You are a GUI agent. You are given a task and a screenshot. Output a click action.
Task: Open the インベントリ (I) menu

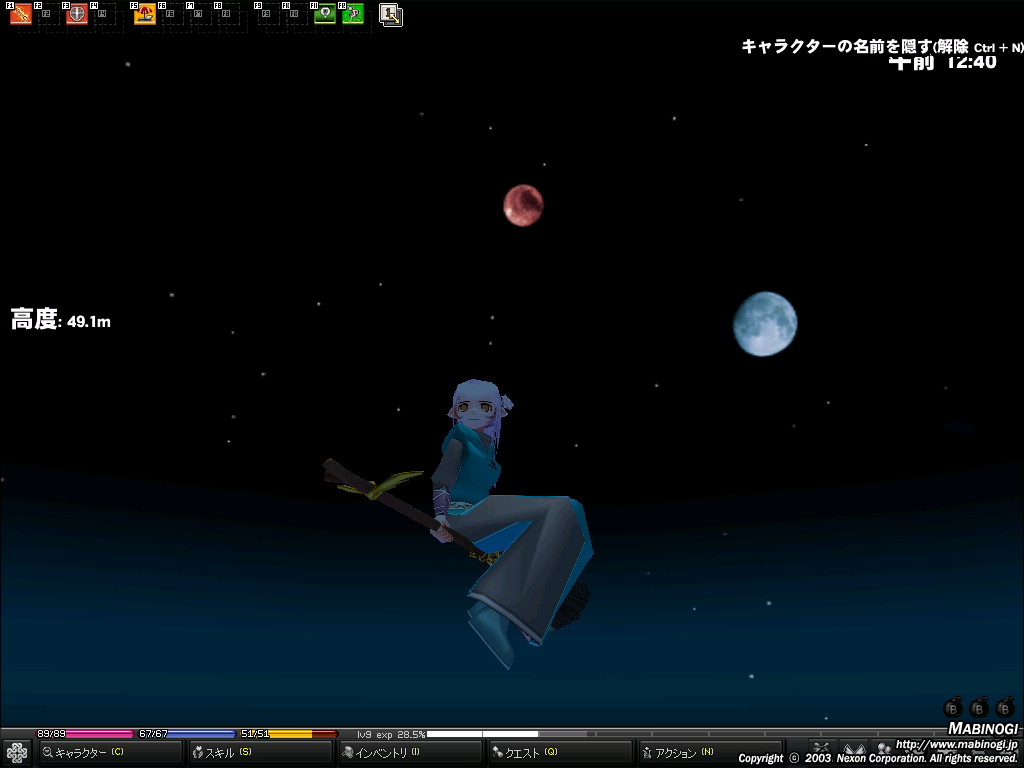410,752
